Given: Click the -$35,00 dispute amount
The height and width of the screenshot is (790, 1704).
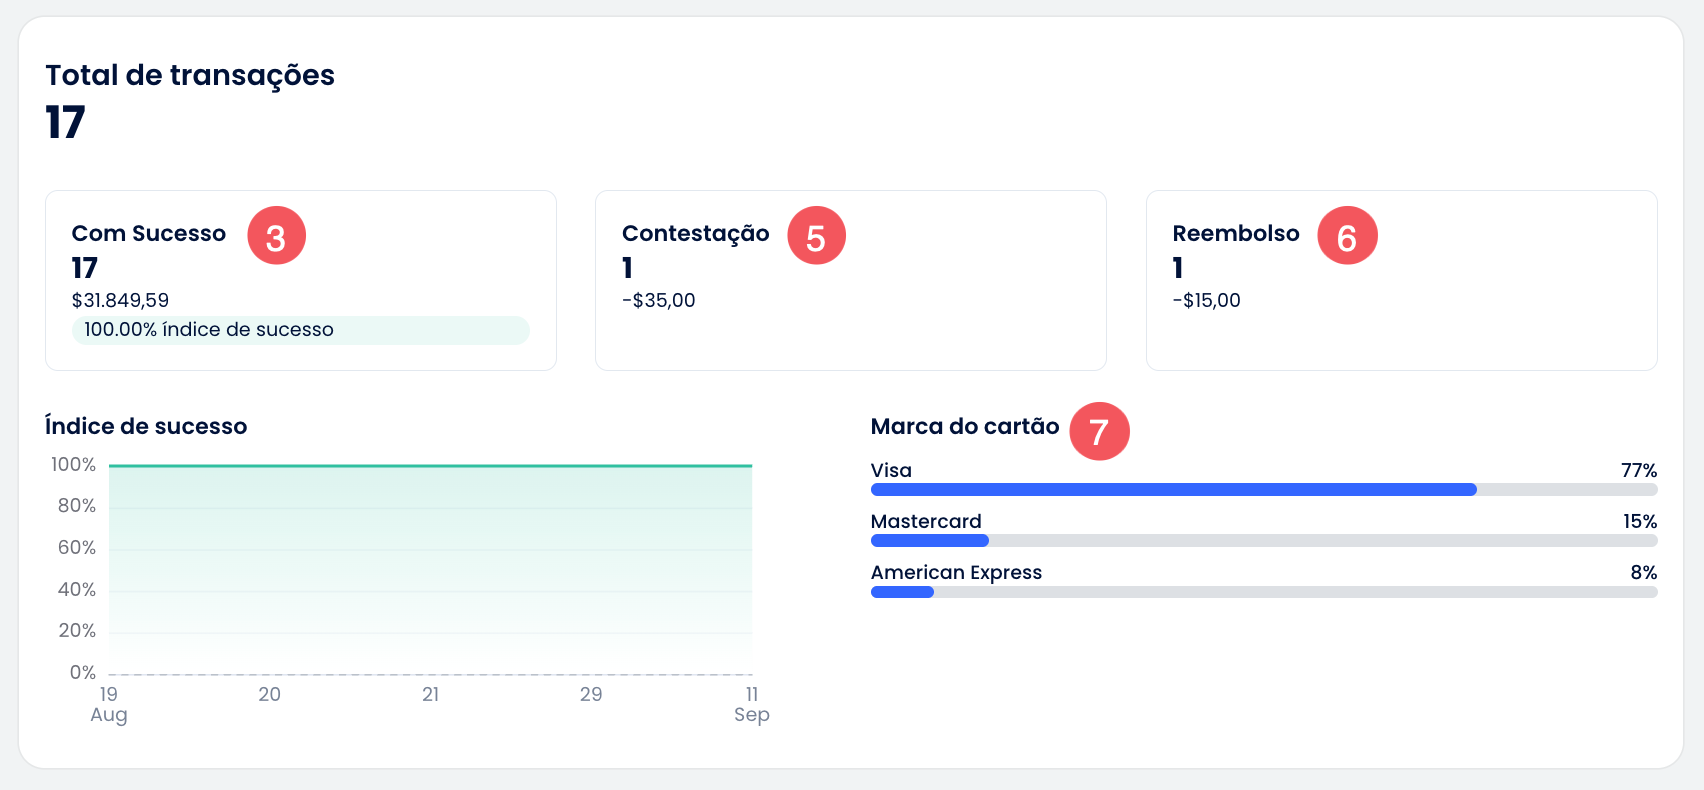Looking at the screenshot, I should tap(658, 300).
